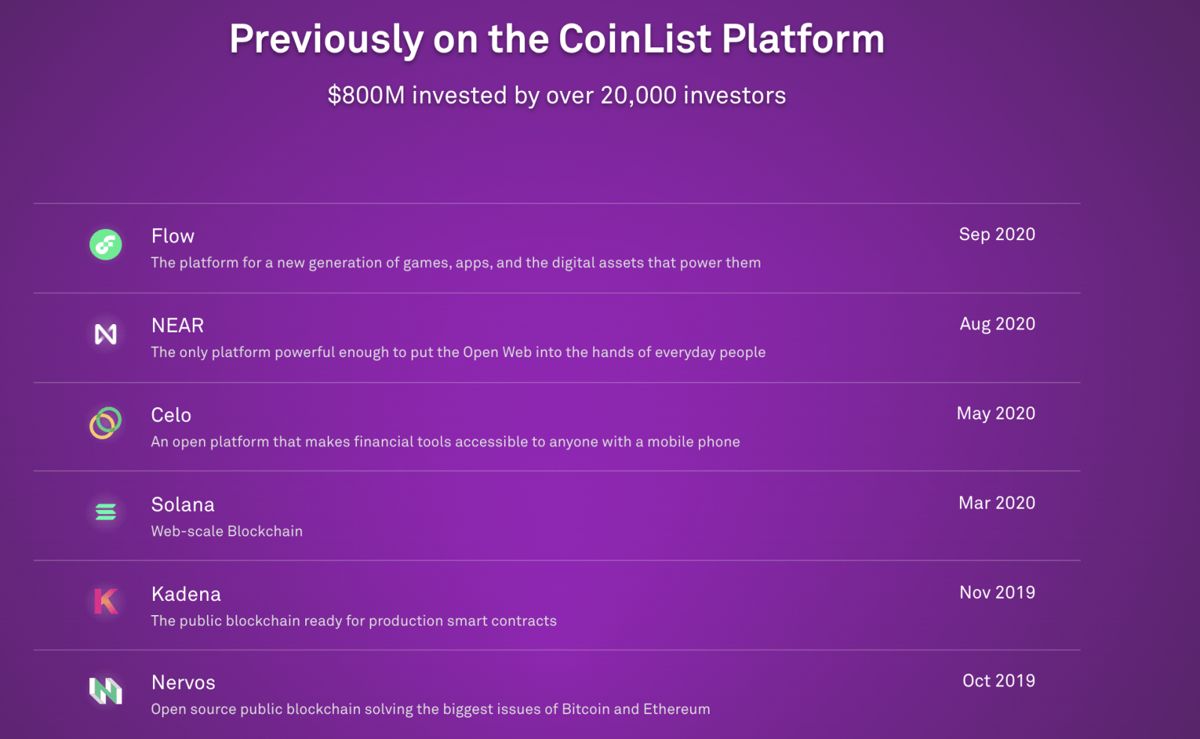
Task: Click the Solana logo icon
Action: click(106, 513)
